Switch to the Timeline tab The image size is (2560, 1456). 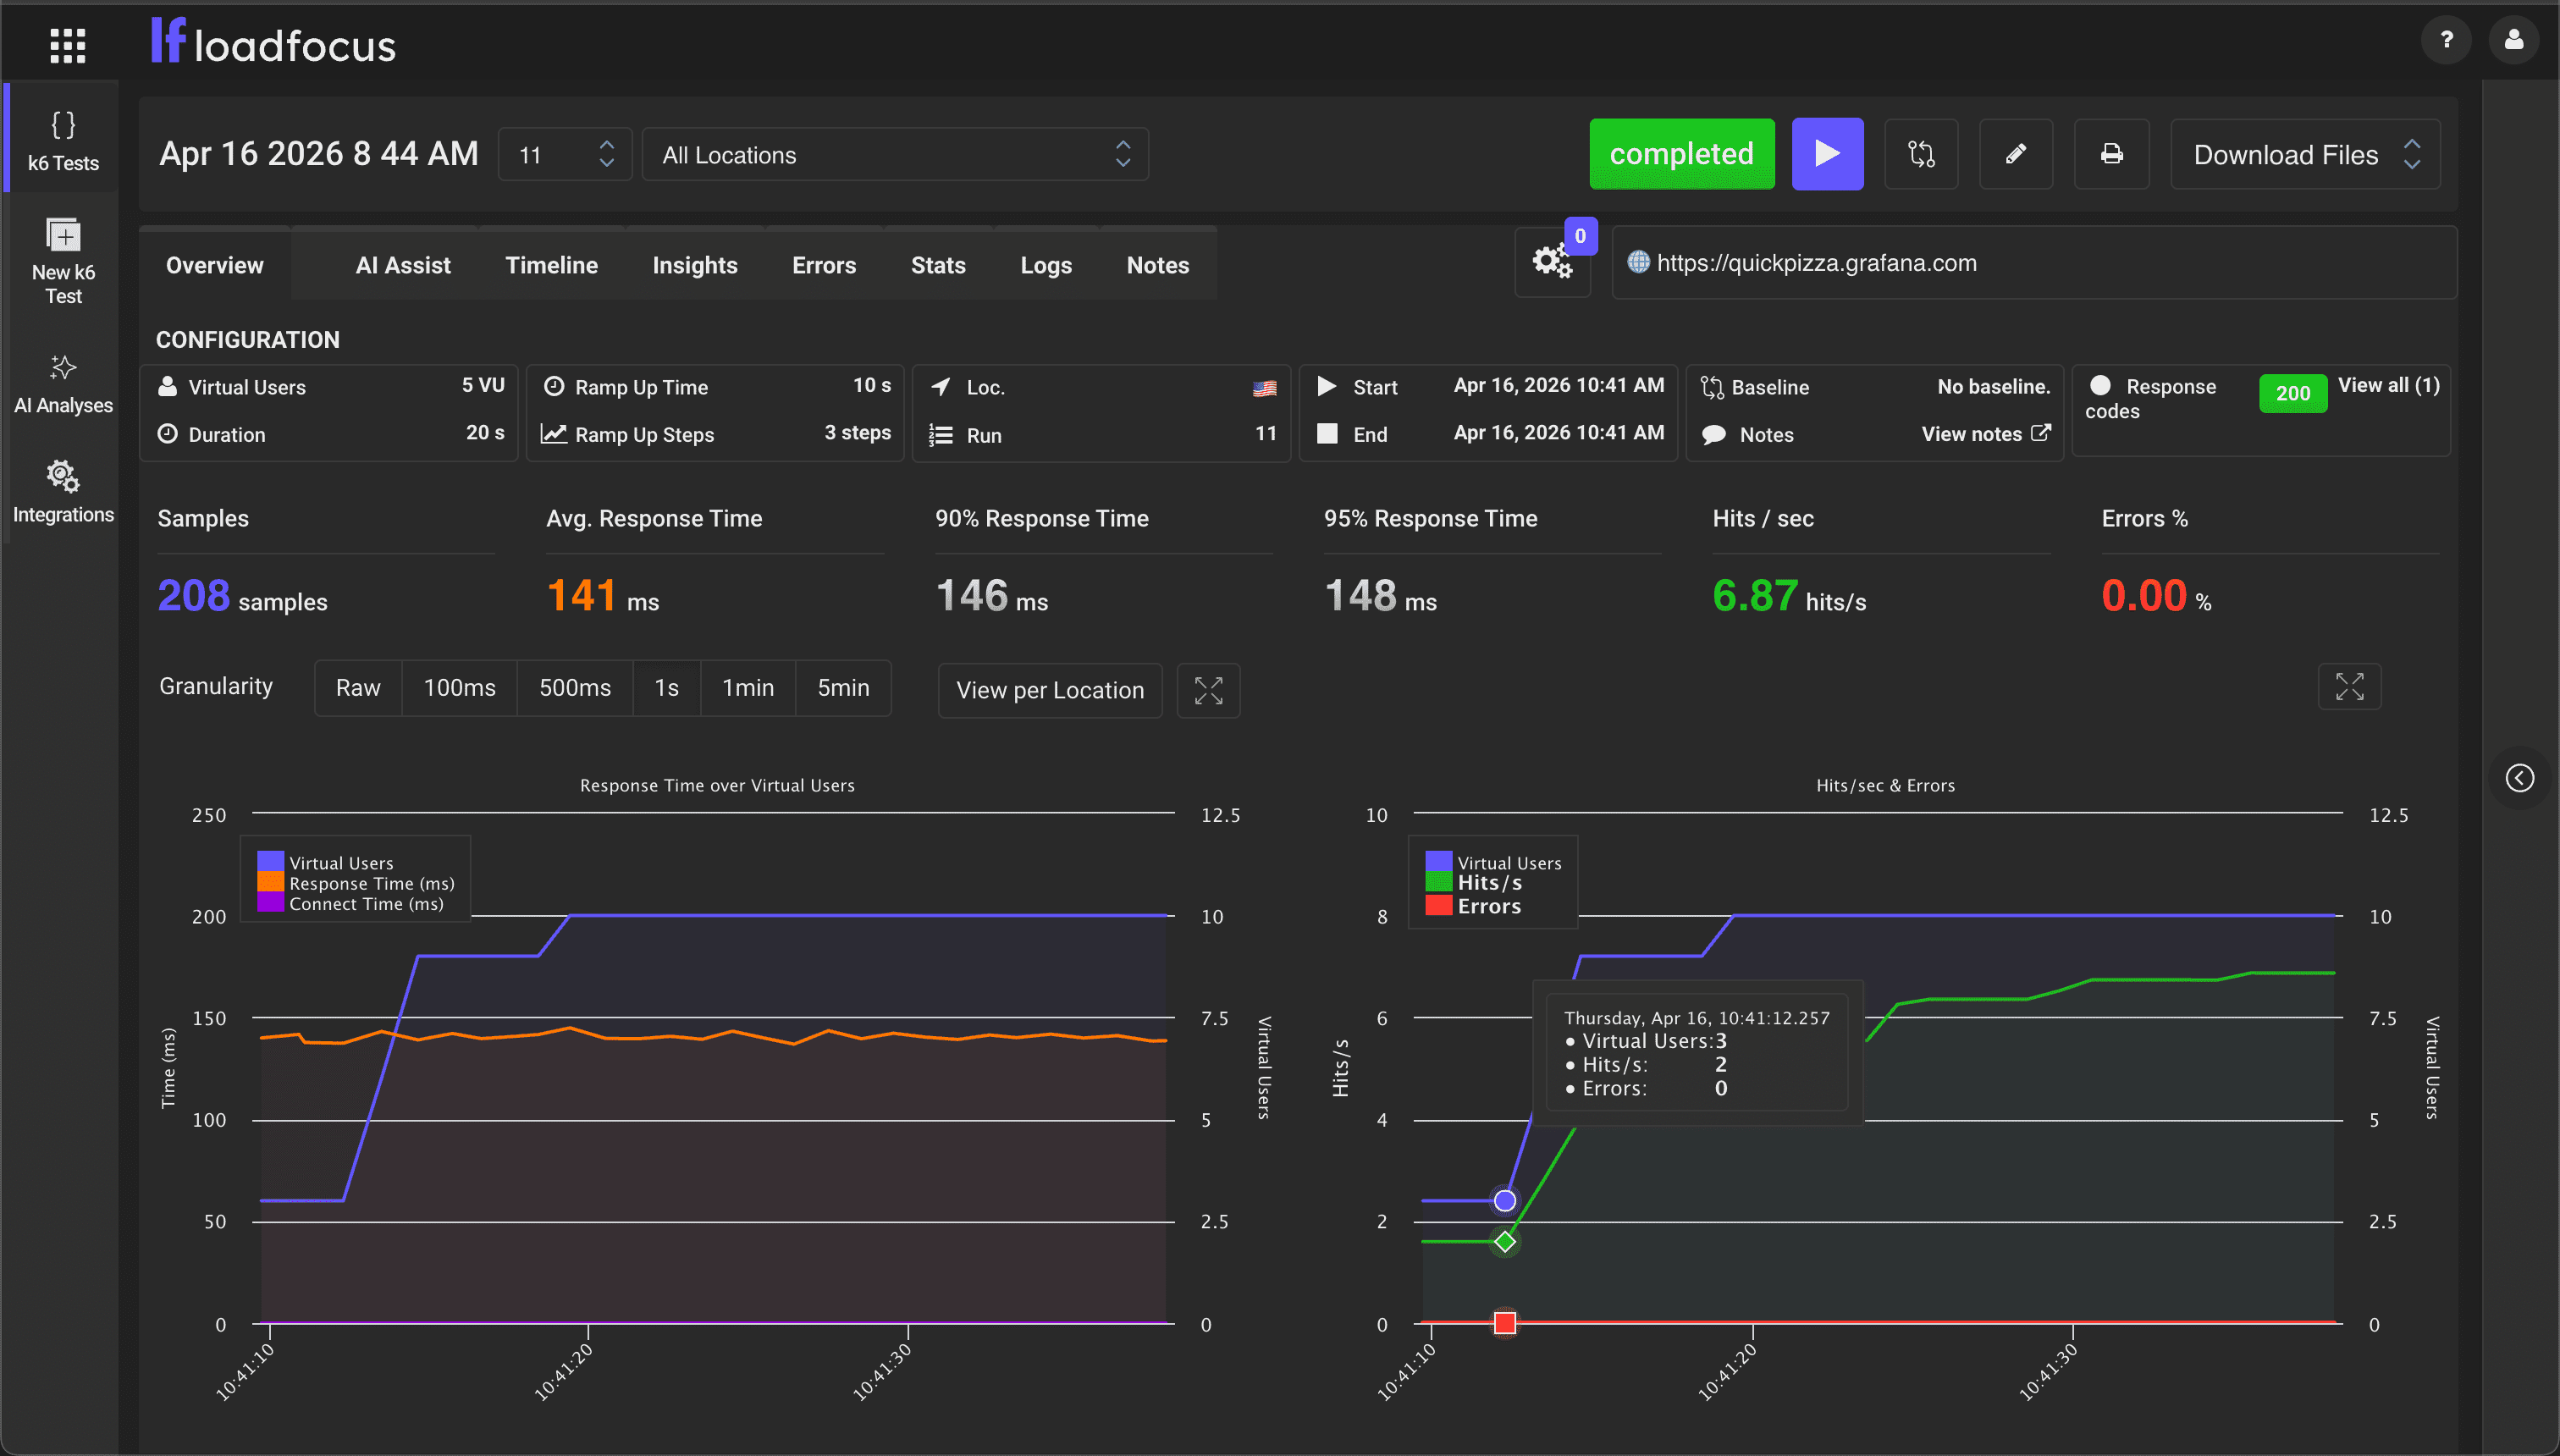click(551, 265)
